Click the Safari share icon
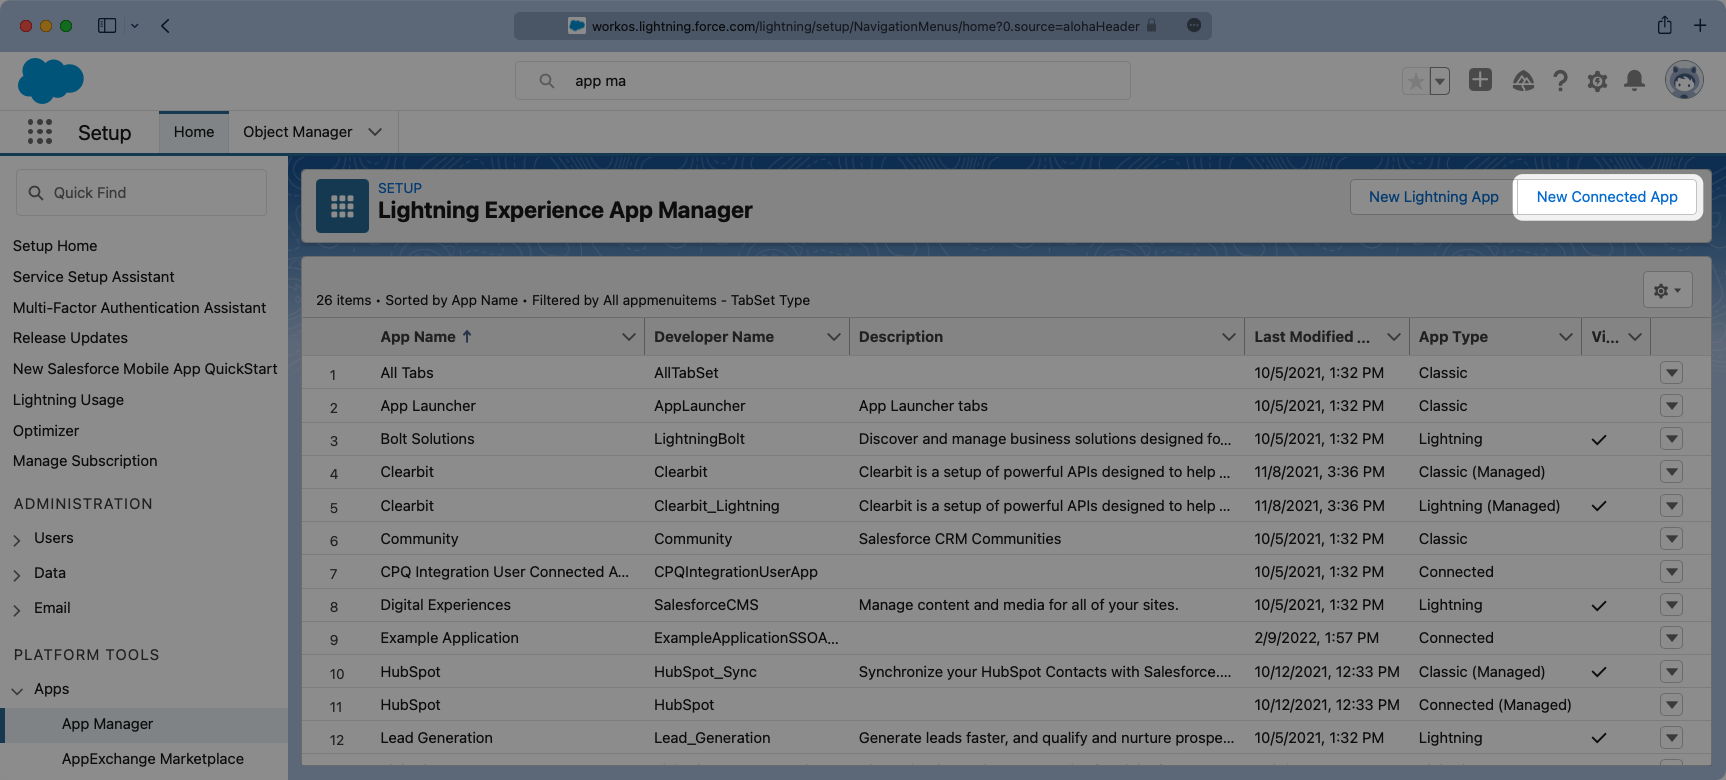Image resolution: width=1726 pixels, height=780 pixels. (1664, 26)
